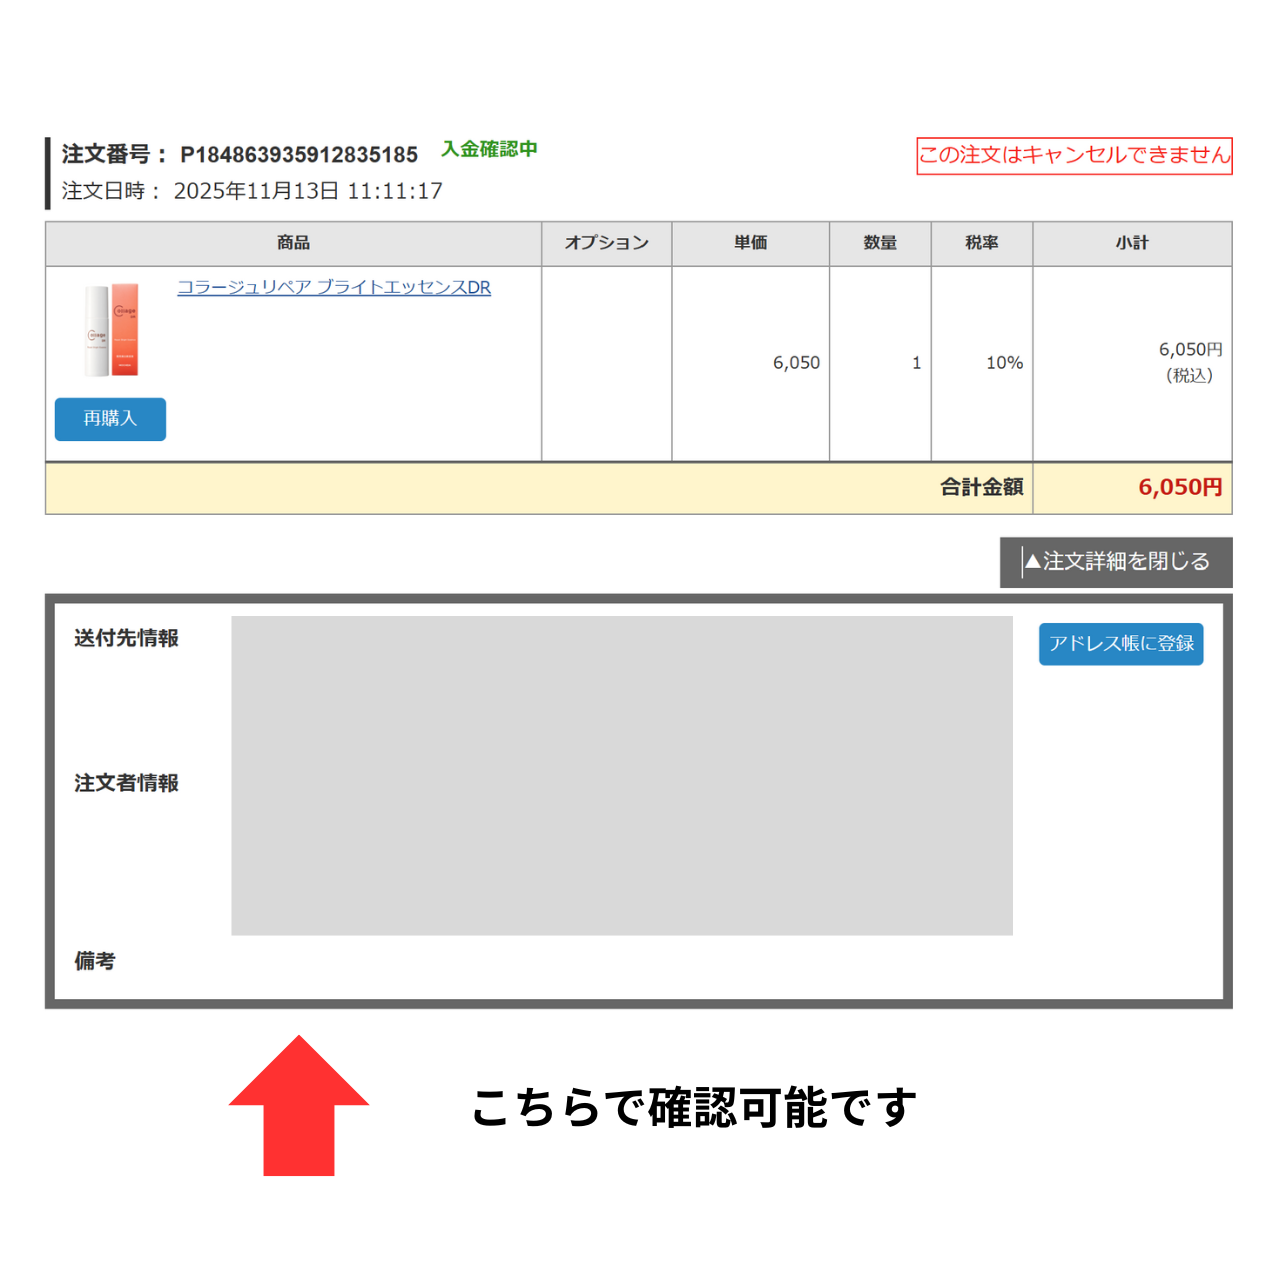Open the コラージュリペア ブライトエッセンスDR product link
This screenshot has width=1280, height=1280.
tap(335, 287)
